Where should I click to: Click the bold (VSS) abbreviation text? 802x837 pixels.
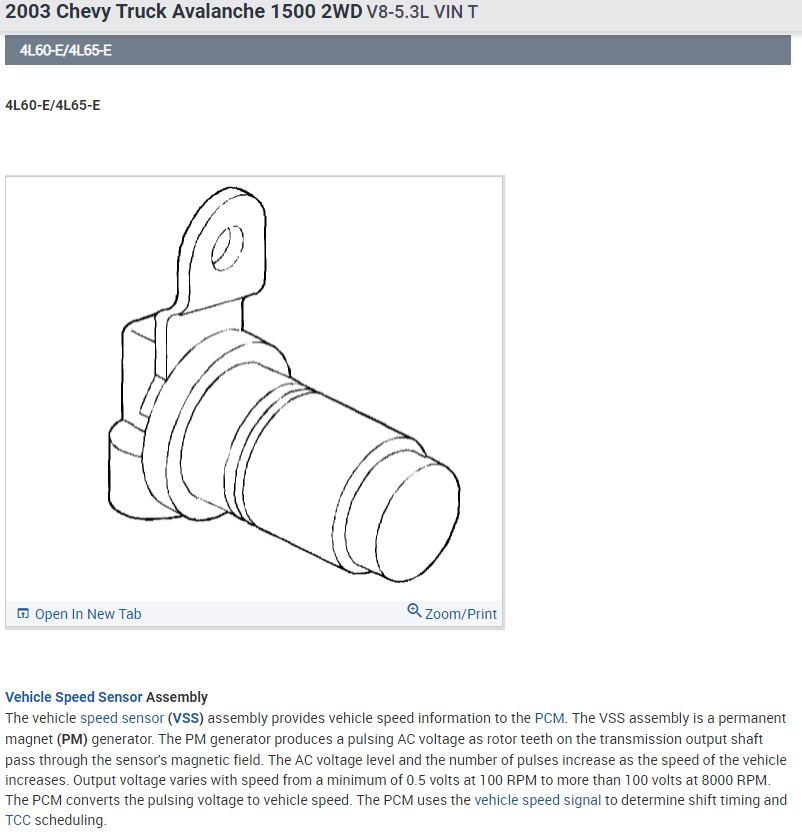click(x=186, y=718)
